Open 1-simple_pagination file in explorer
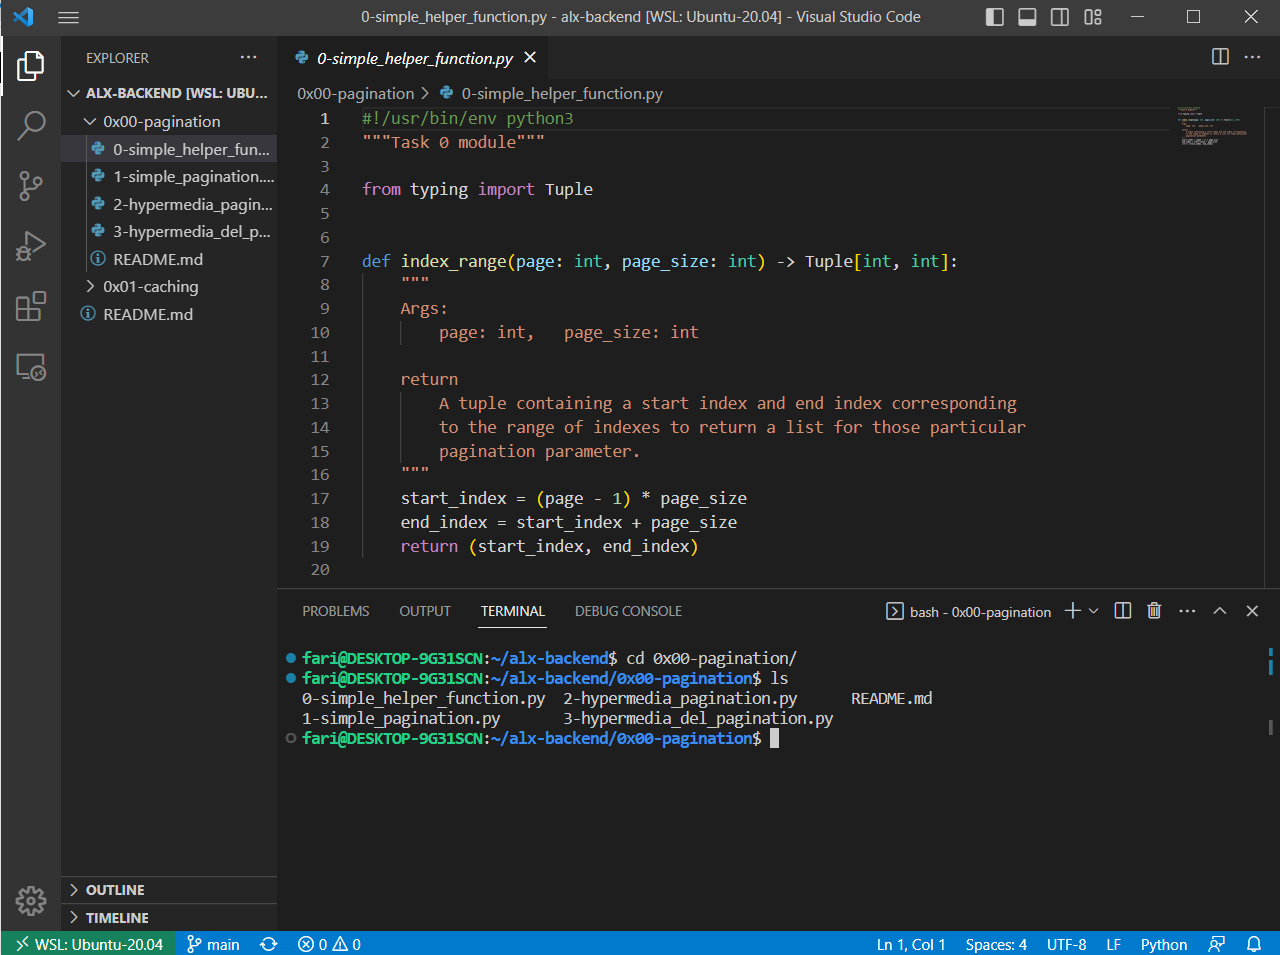1280x955 pixels. point(192,176)
